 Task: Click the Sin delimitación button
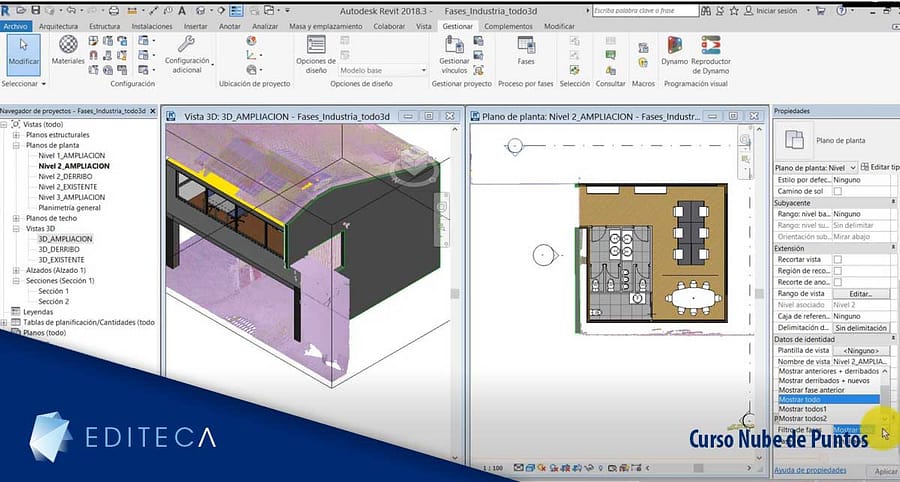(x=860, y=328)
